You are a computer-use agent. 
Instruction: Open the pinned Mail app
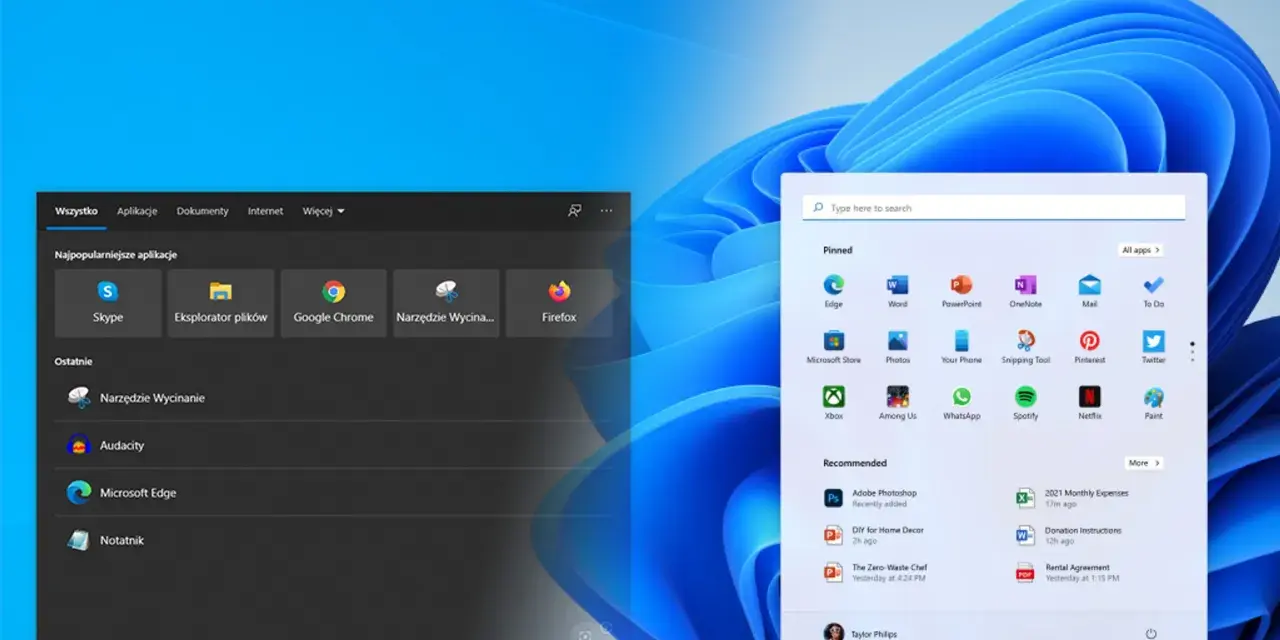point(1090,291)
